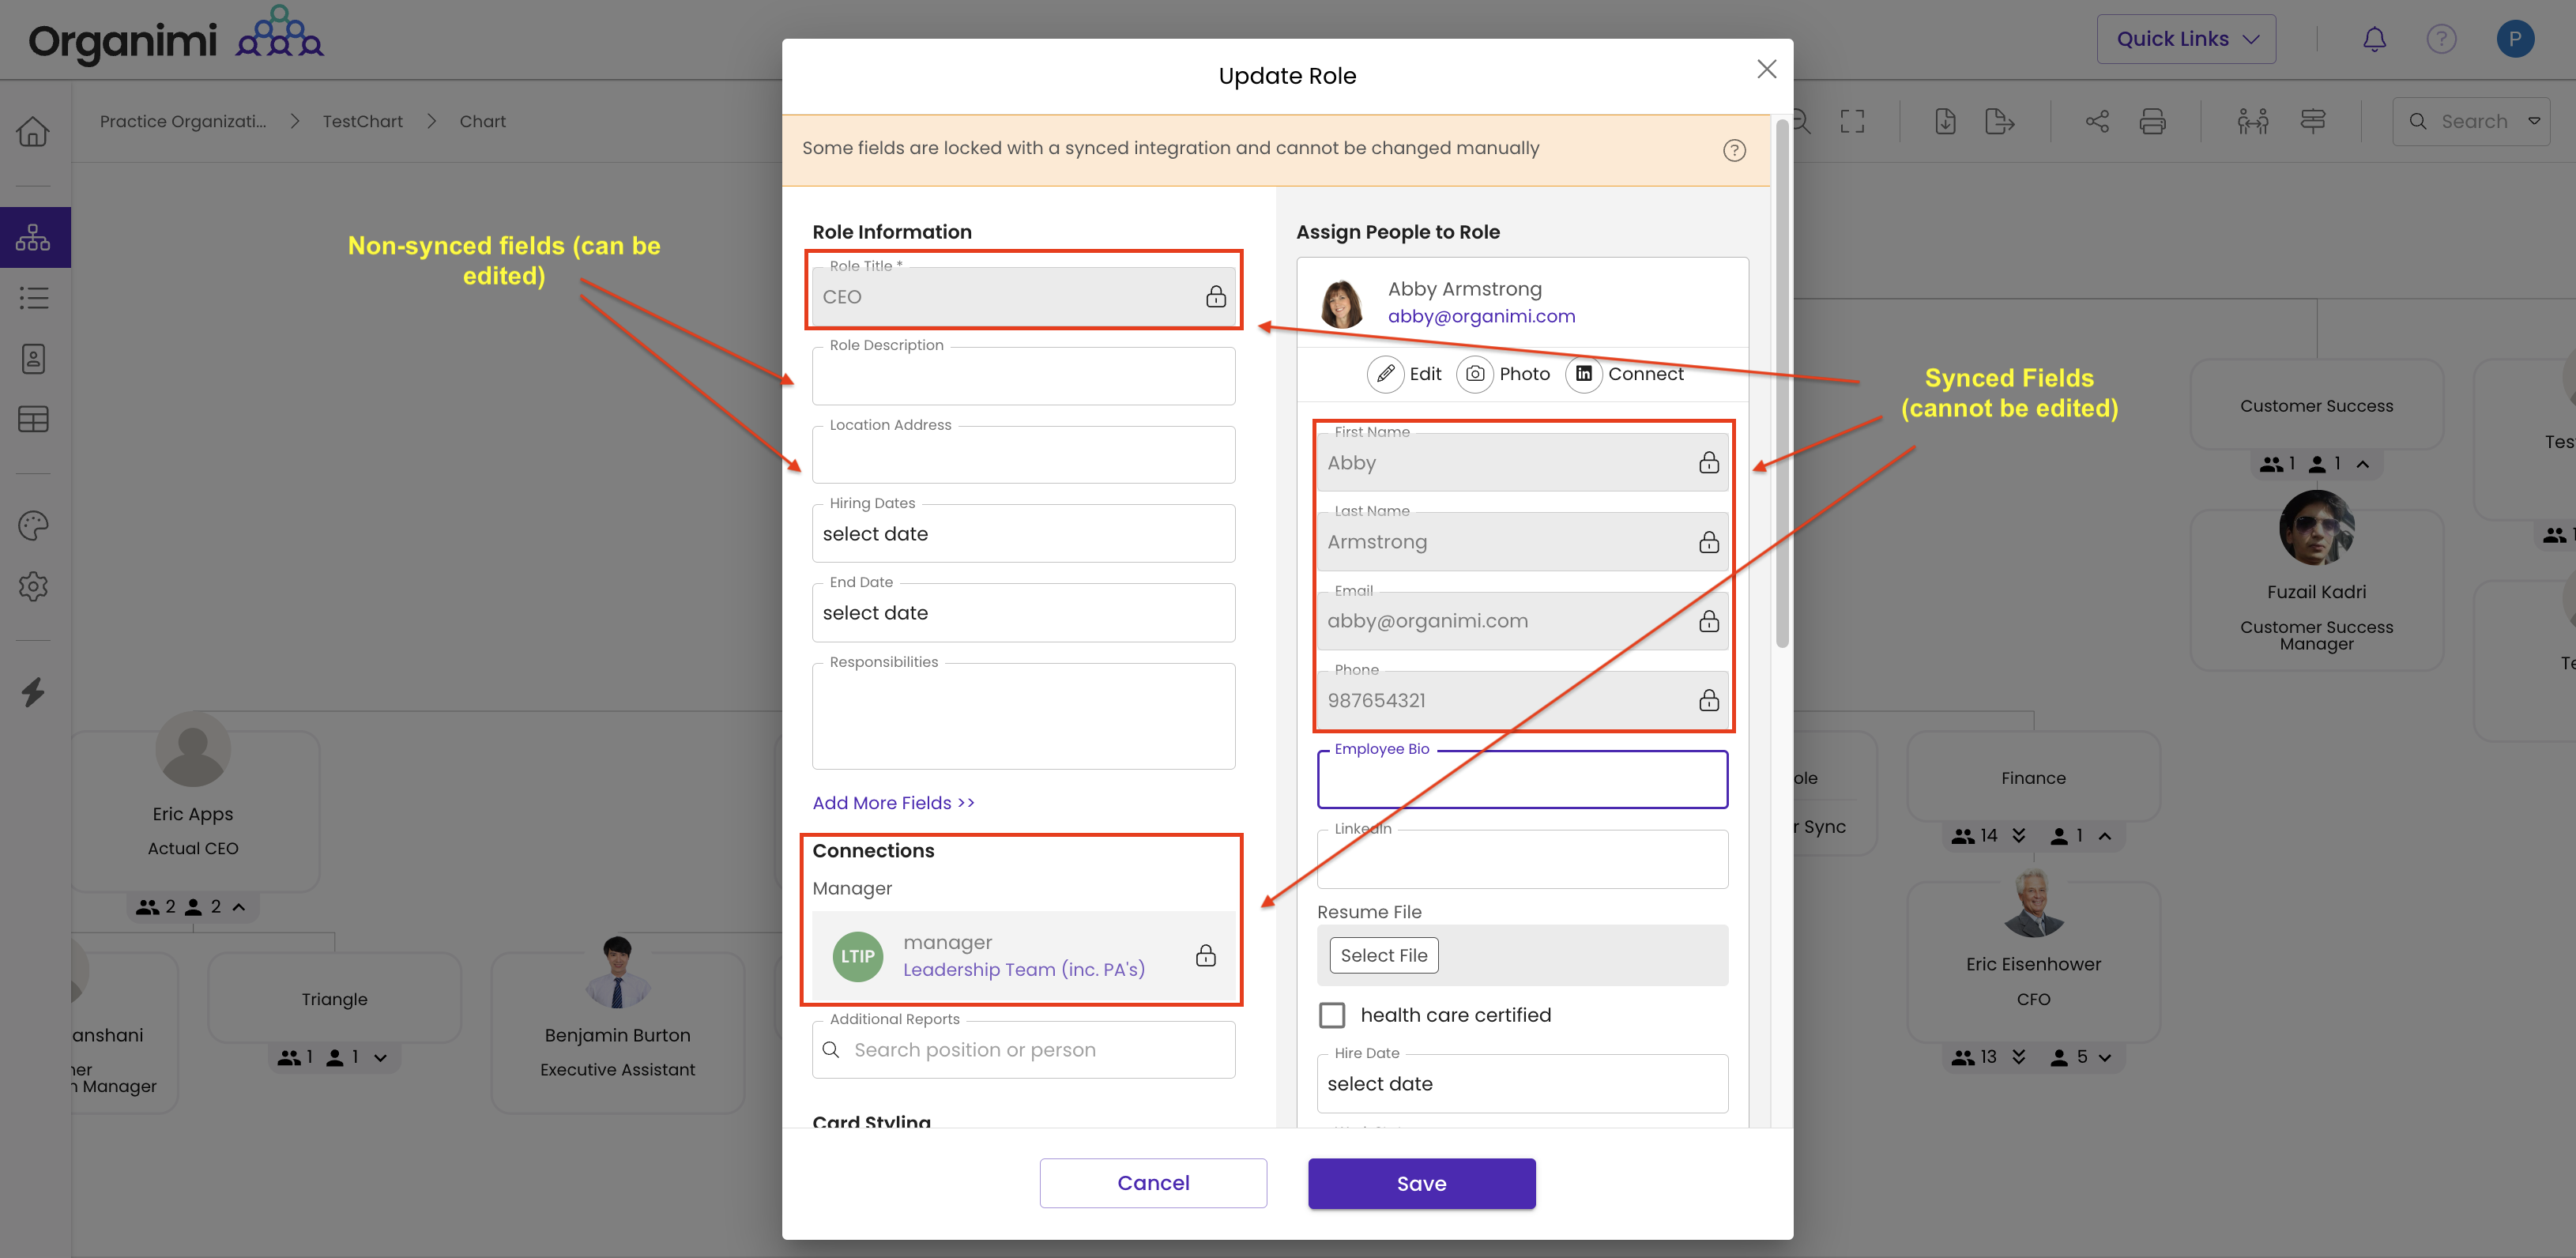Viewport: 2576px width, 1258px height.
Task: Open the Quick Links dropdown
Action: (2186, 39)
